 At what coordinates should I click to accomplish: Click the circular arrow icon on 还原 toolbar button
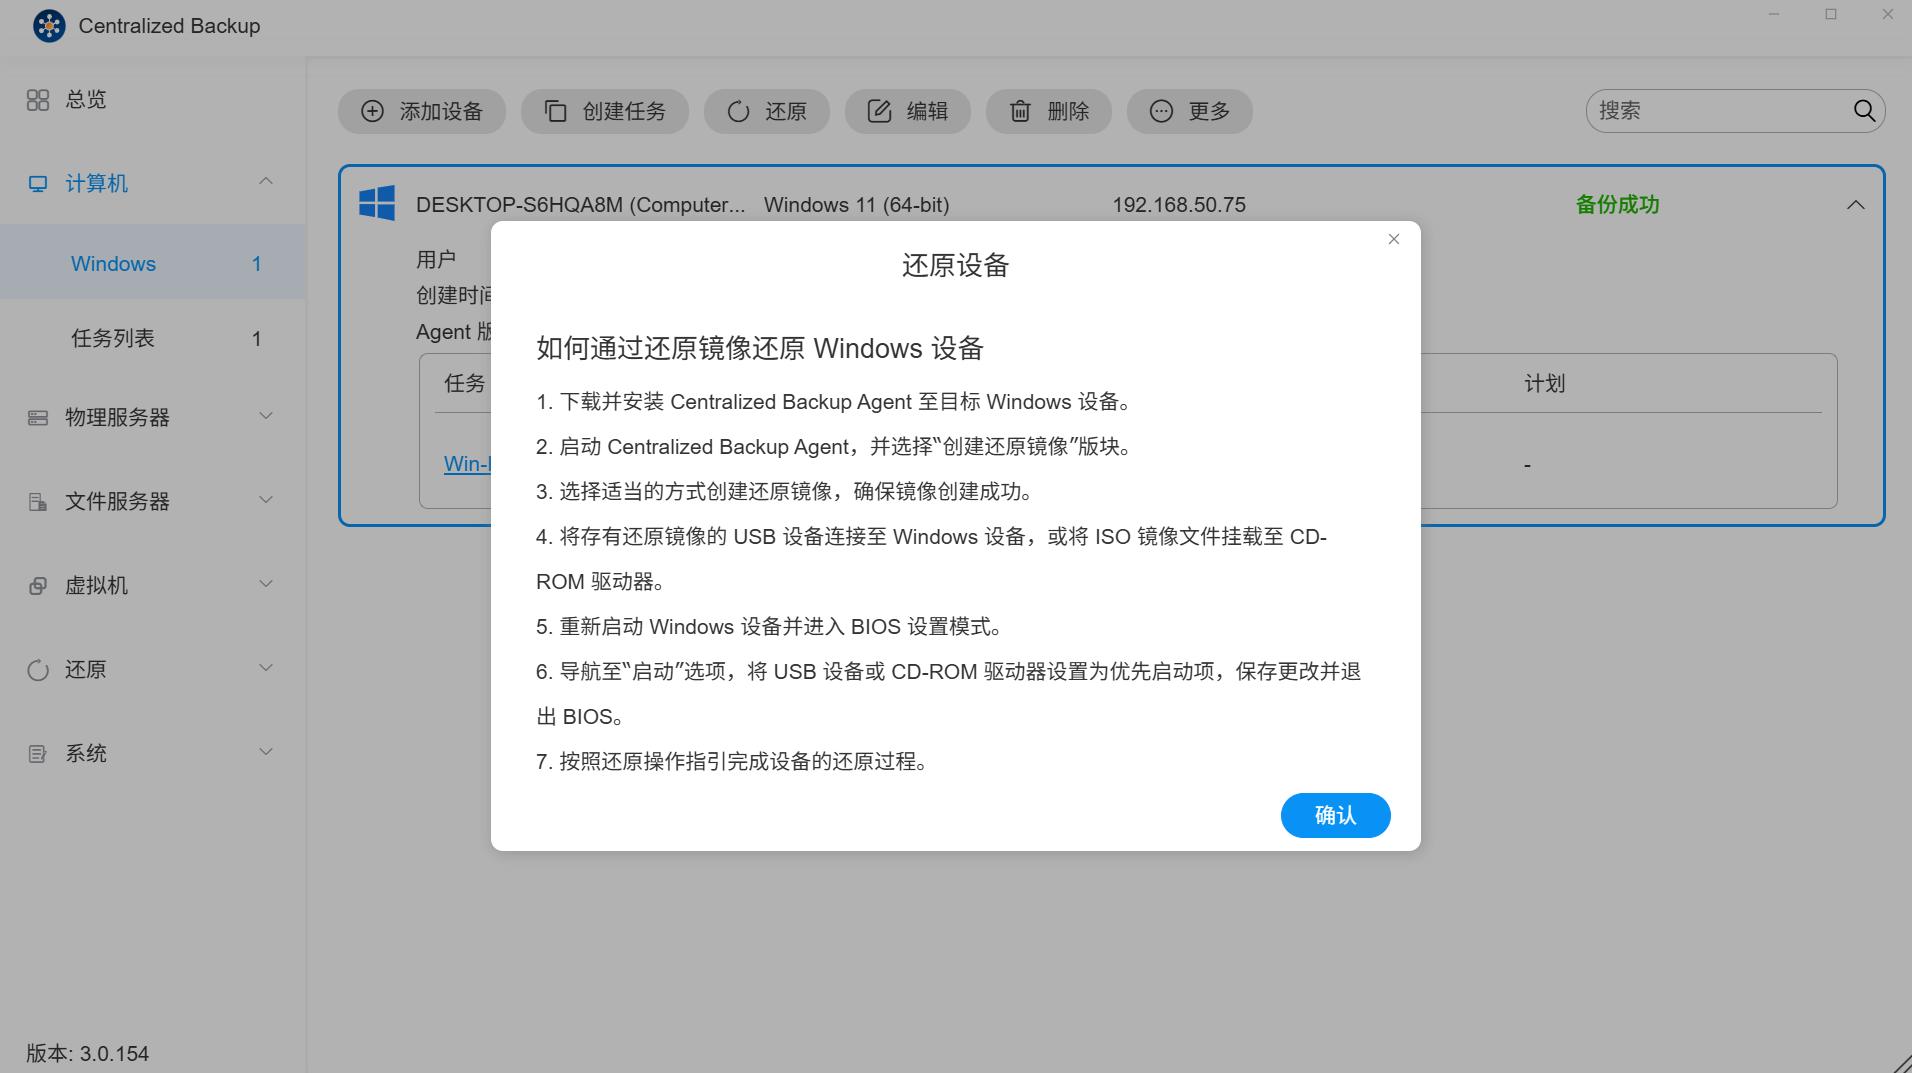[x=738, y=111]
